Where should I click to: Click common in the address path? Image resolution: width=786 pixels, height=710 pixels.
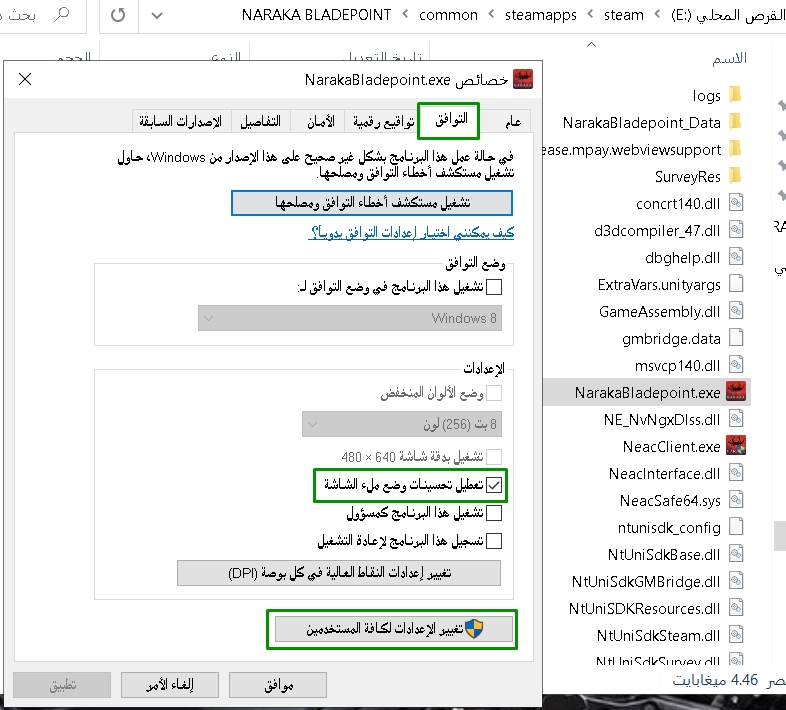click(448, 15)
